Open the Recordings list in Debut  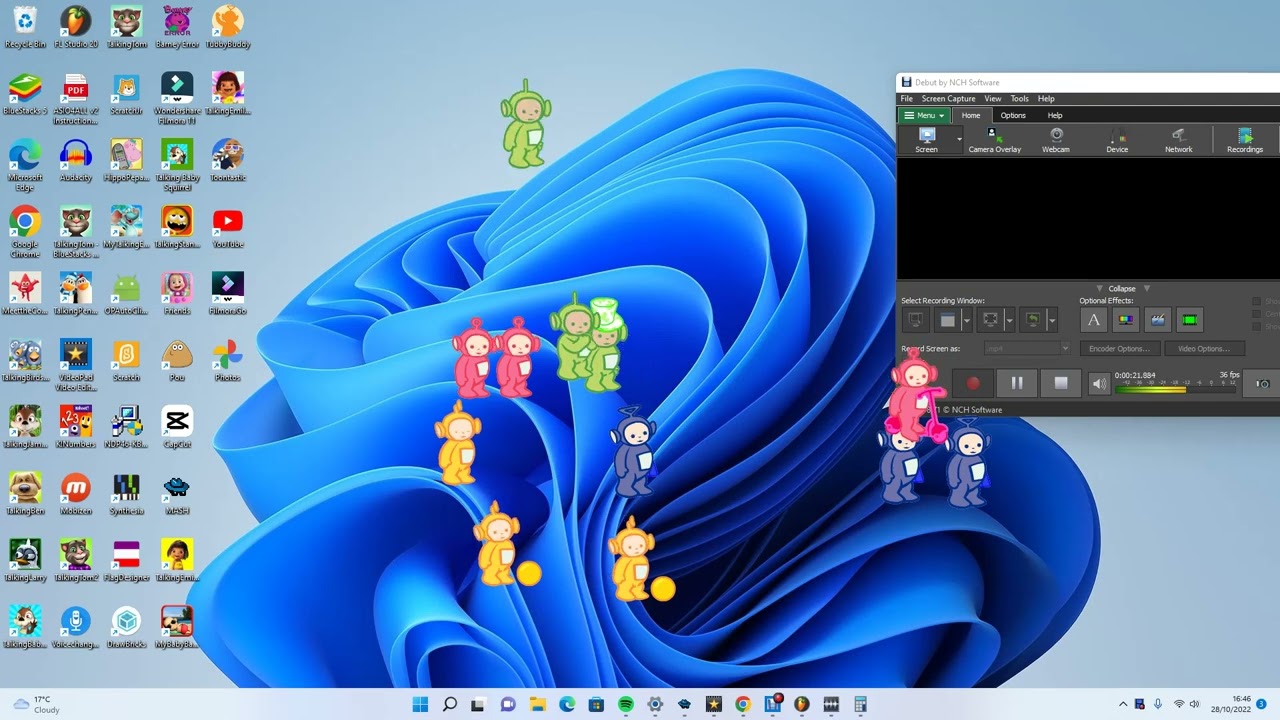pos(1245,140)
